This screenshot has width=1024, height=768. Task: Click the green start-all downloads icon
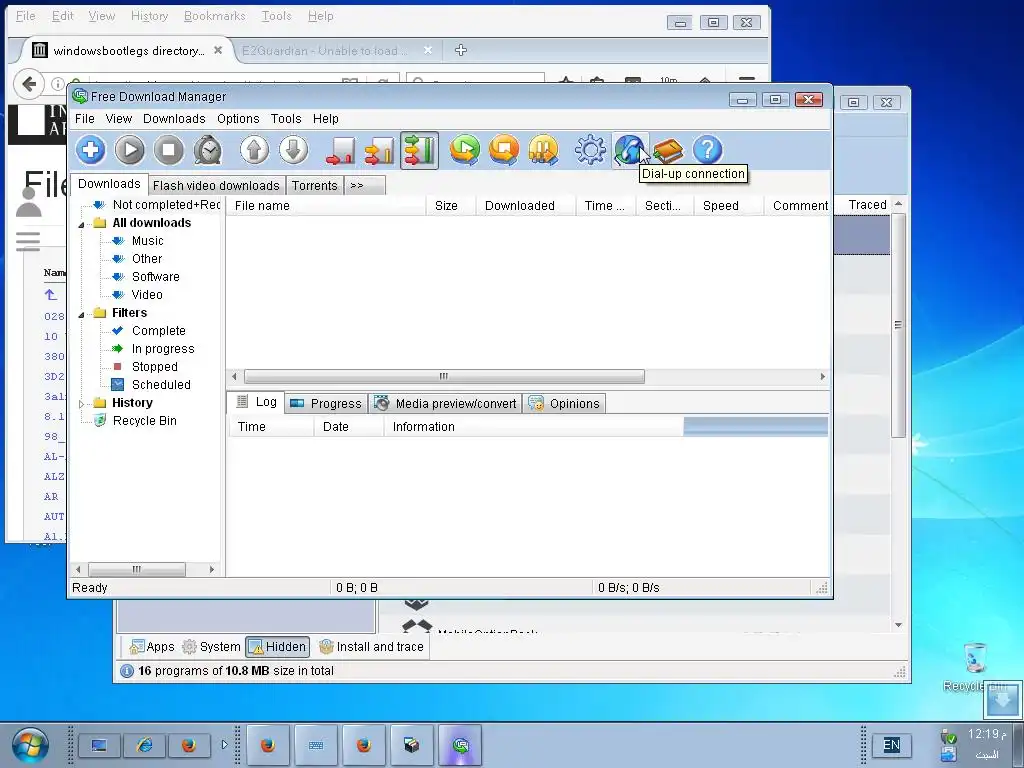click(x=465, y=150)
